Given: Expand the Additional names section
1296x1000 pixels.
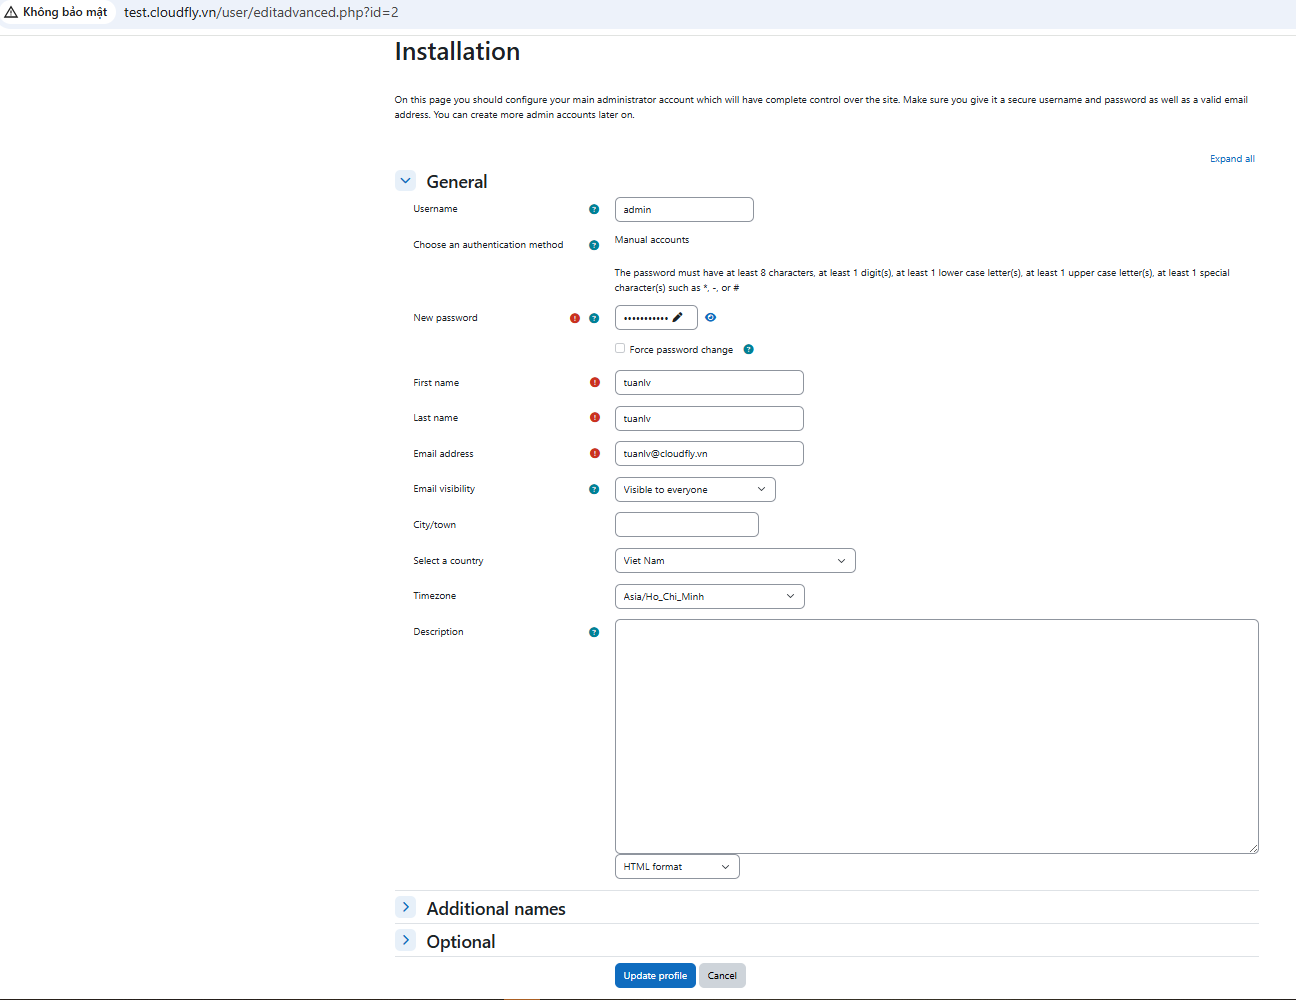Looking at the screenshot, I should click(405, 907).
